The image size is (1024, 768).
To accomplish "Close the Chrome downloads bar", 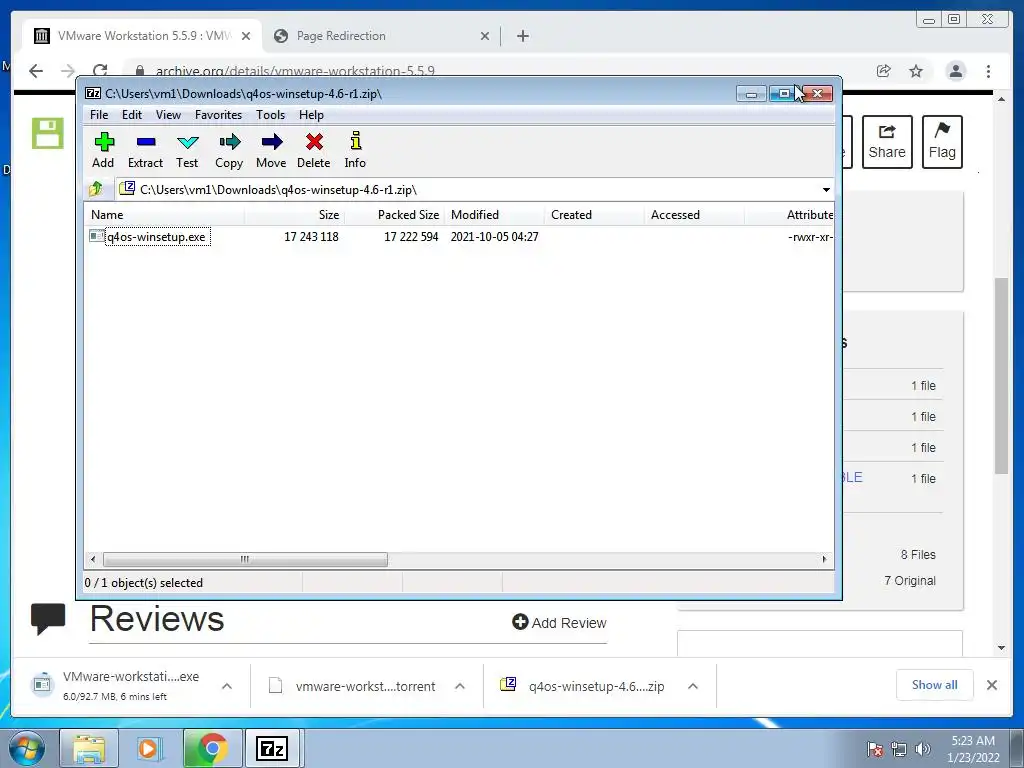I will (x=992, y=684).
